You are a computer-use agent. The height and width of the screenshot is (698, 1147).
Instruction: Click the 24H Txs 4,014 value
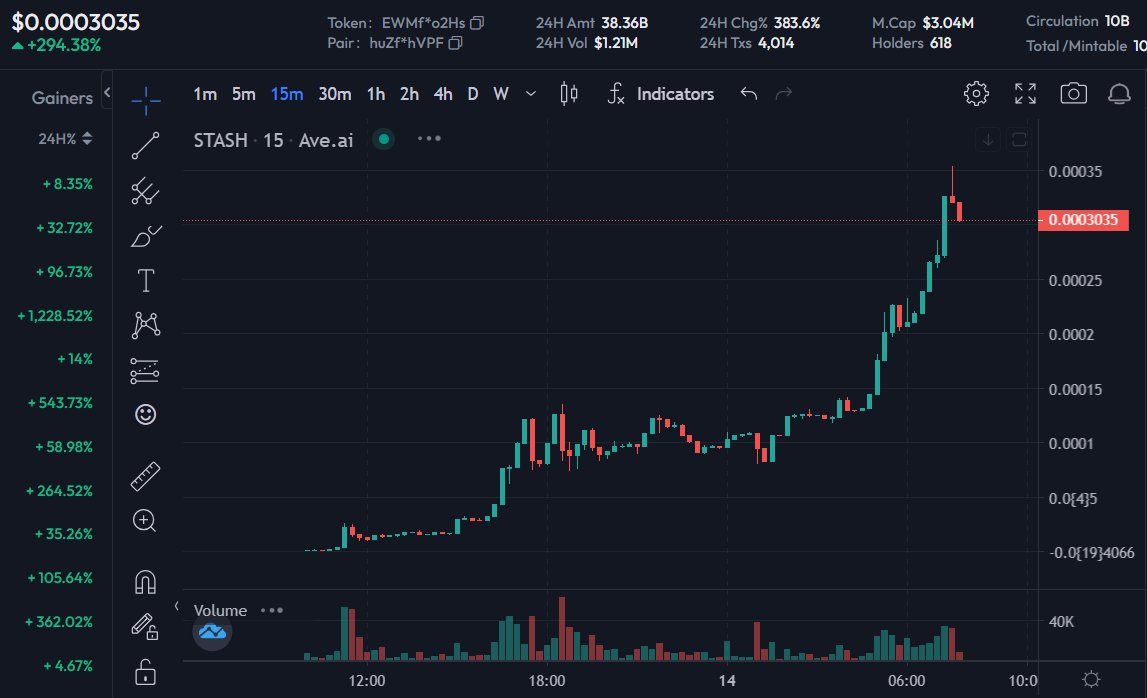(776, 43)
